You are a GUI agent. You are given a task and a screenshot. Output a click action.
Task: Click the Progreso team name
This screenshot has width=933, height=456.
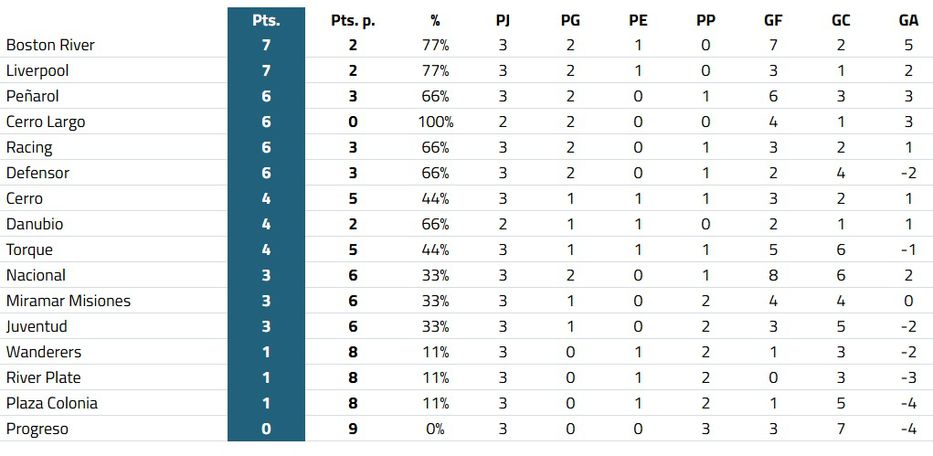tap(37, 429)
